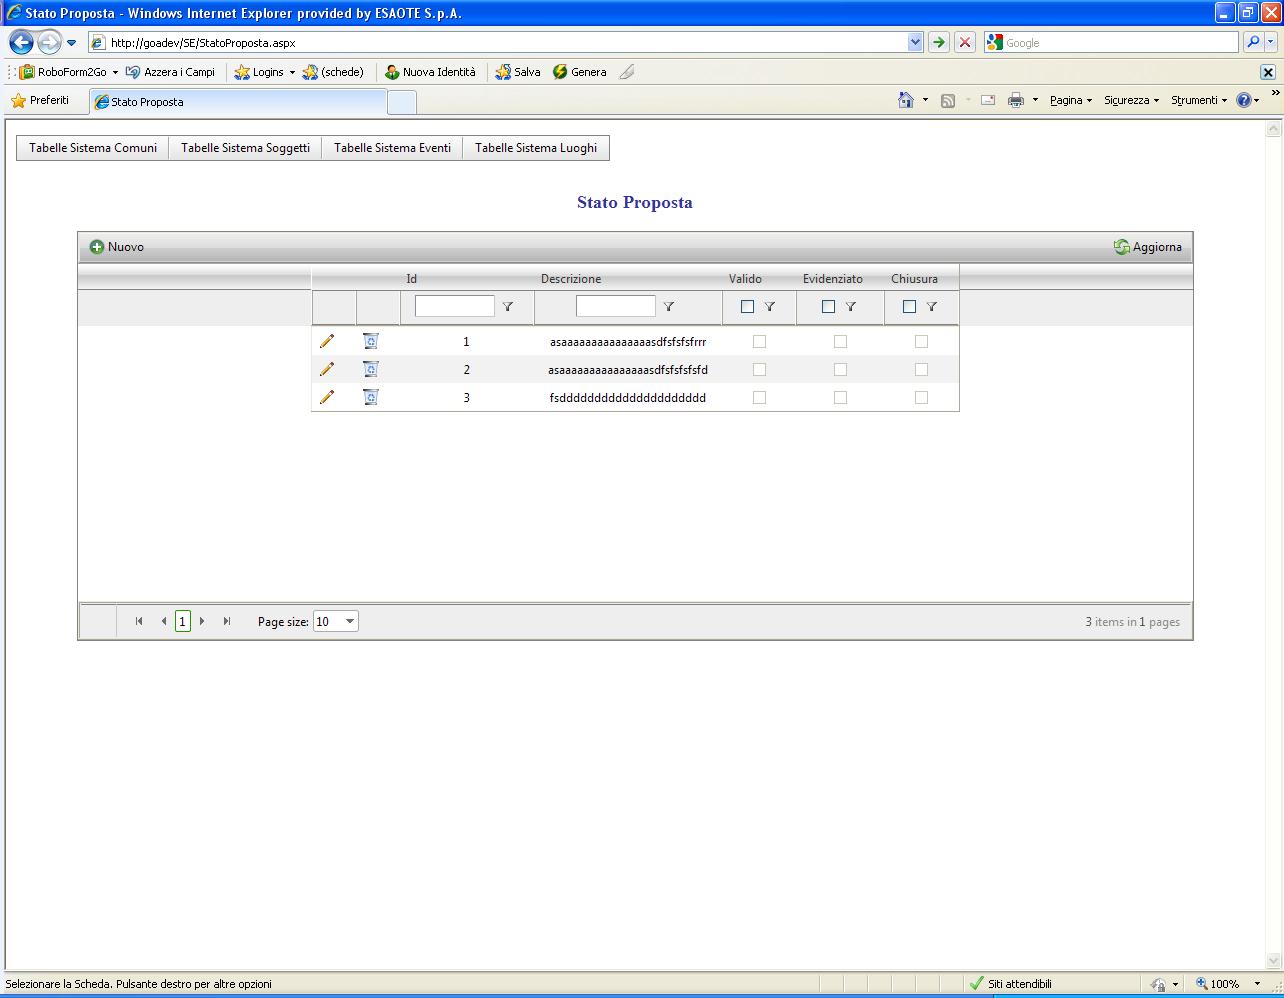Click the Read mail envelope icon
This screenshot has height=998, width=1284.
coord(988,100)
